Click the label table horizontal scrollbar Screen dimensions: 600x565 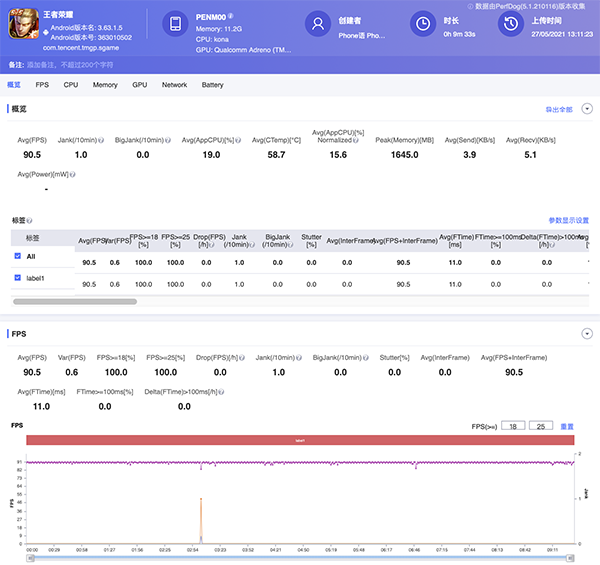(75, 300)
